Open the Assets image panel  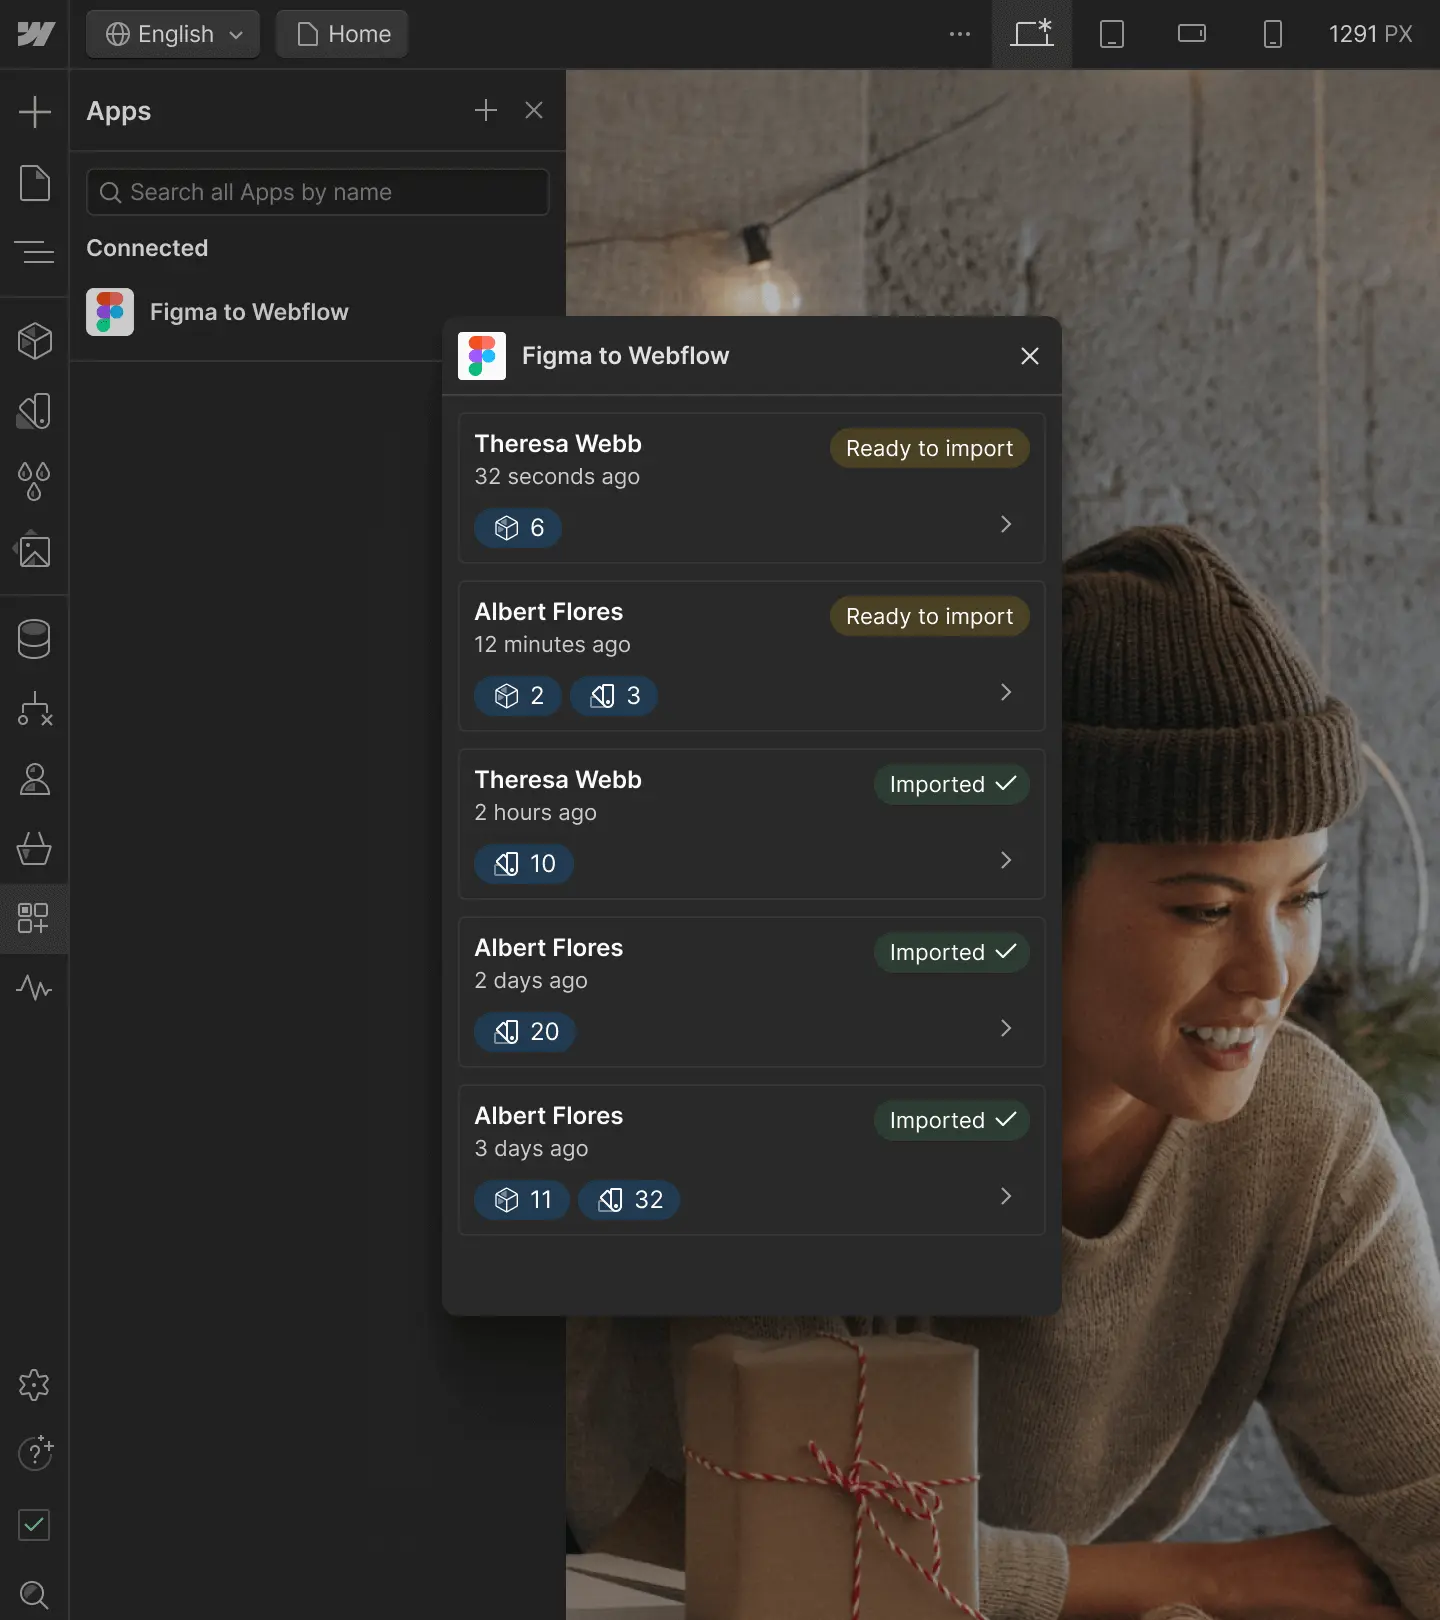point(35,551)
